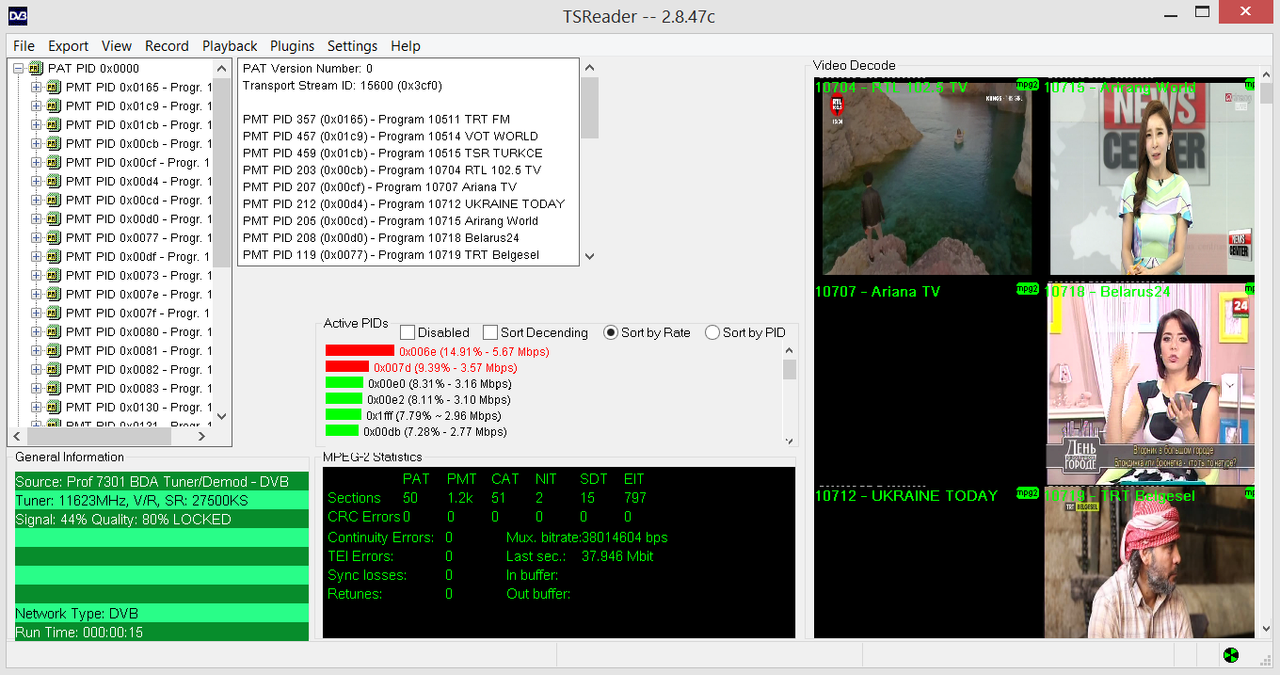Click the PMT PID 0x0073 table icon
Viewport: 1280px width, 675px height.
[54, 276]
